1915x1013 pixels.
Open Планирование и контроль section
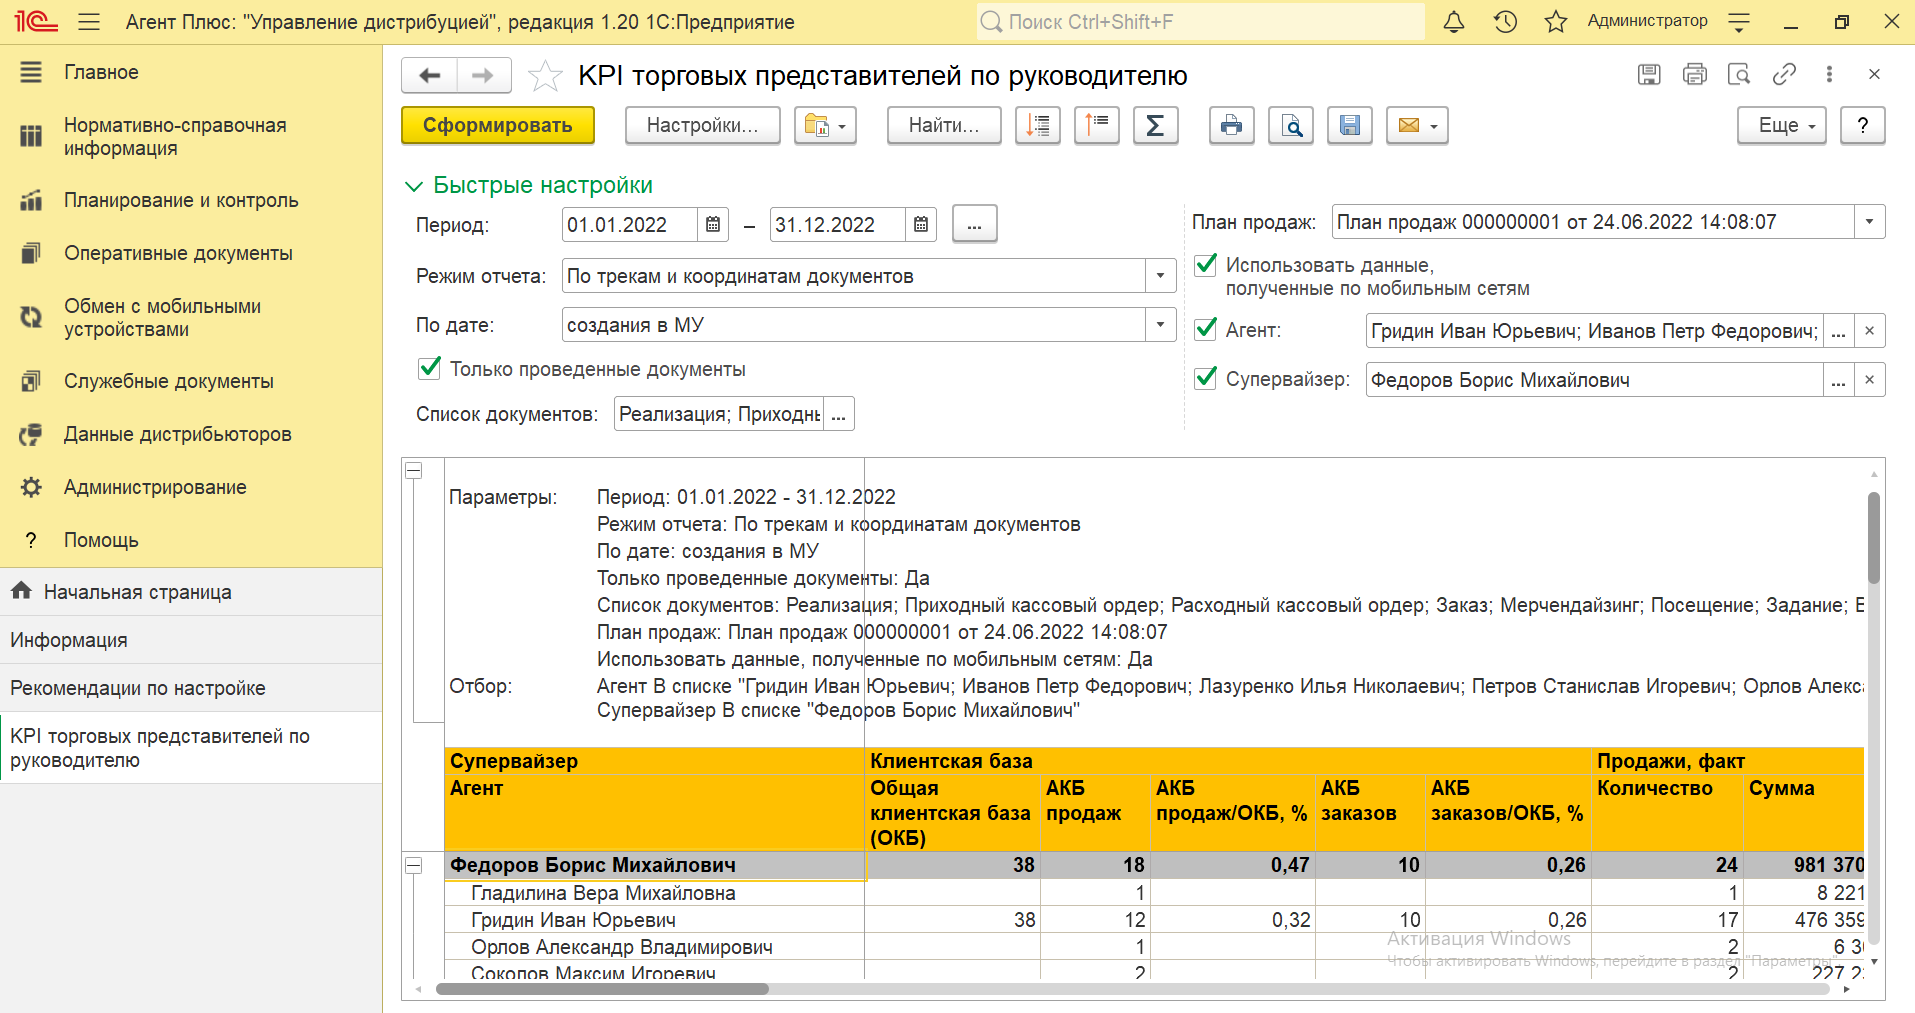coord(191,200)
